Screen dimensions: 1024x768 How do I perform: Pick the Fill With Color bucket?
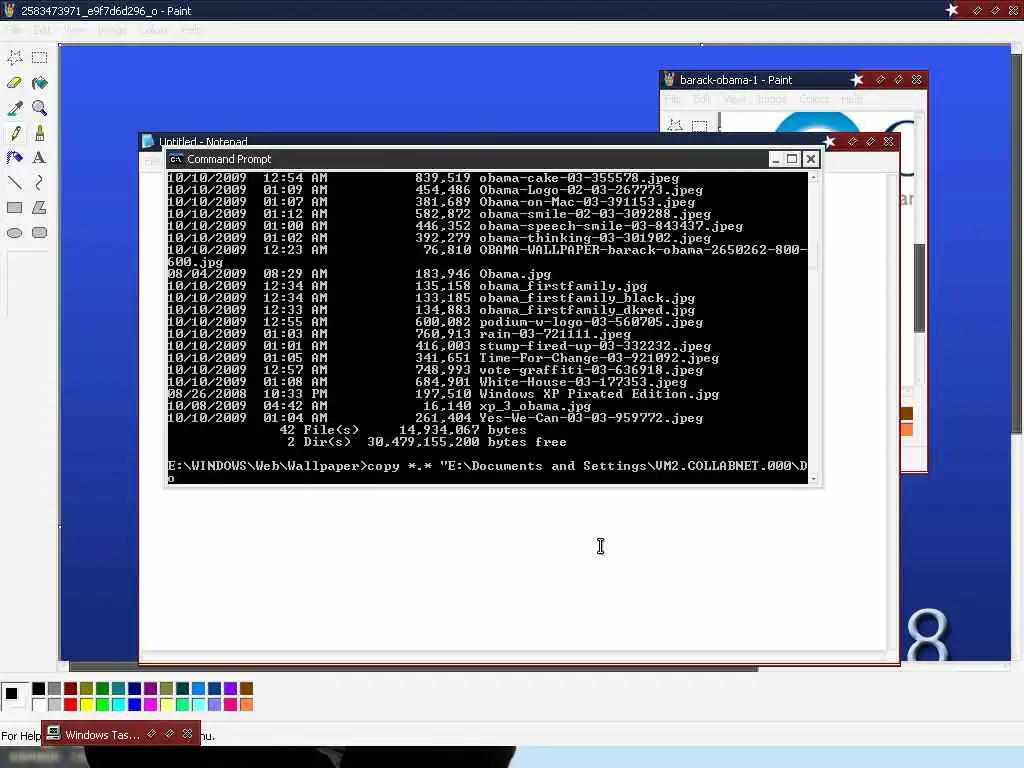[39, 82]
